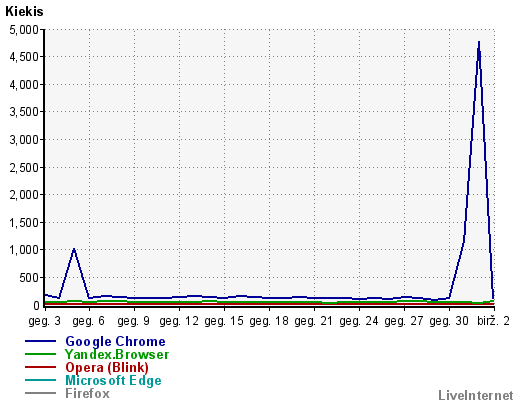
Task: Select the Microsoft Edge legend entry
Action: pos(113,380)
